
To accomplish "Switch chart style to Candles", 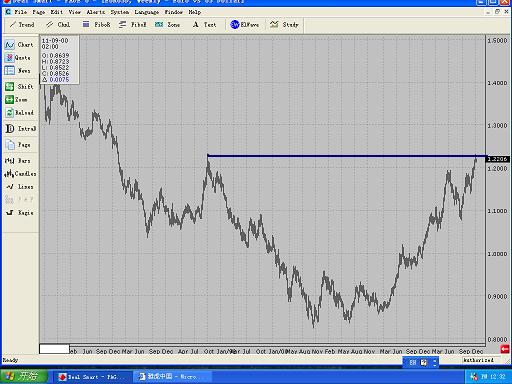I will pos(20,174).
